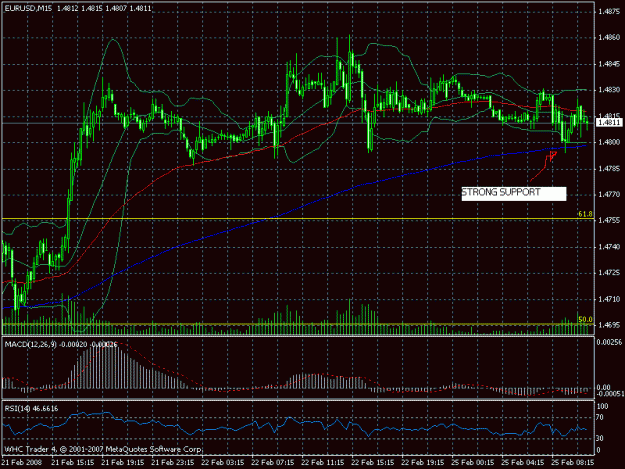Screen dimensions: 625x469
Task: Click RSI scale value 30
Action: click(601, 438)
